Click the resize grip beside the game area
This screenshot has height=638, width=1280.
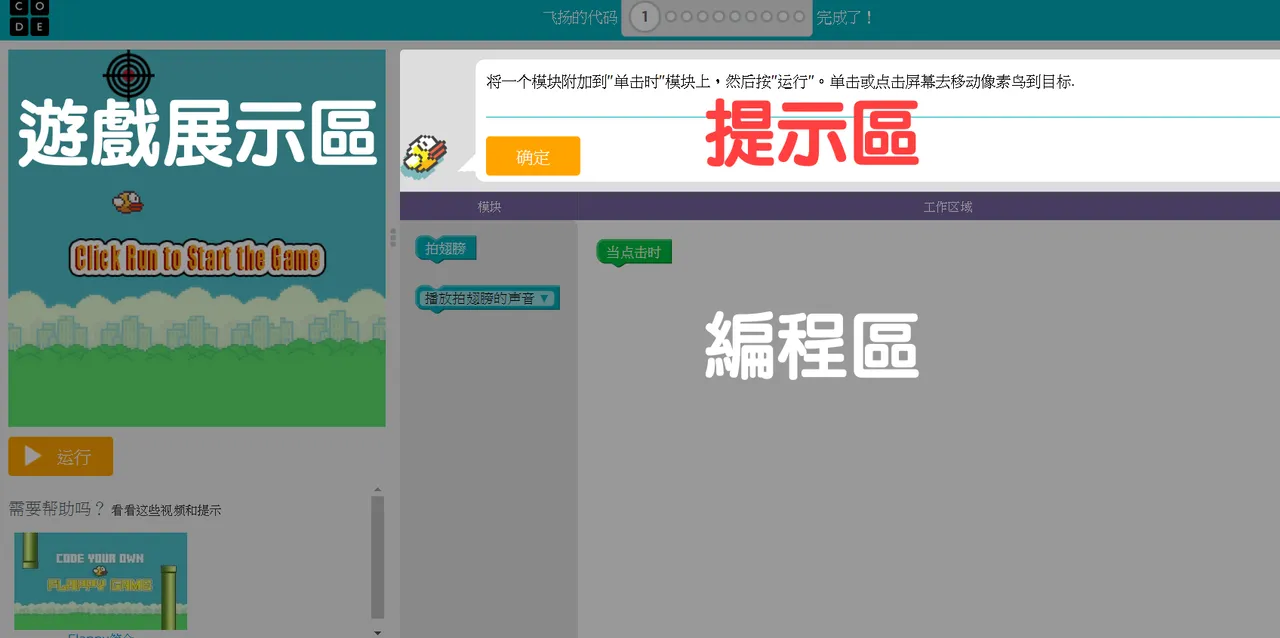click(393, 238)
